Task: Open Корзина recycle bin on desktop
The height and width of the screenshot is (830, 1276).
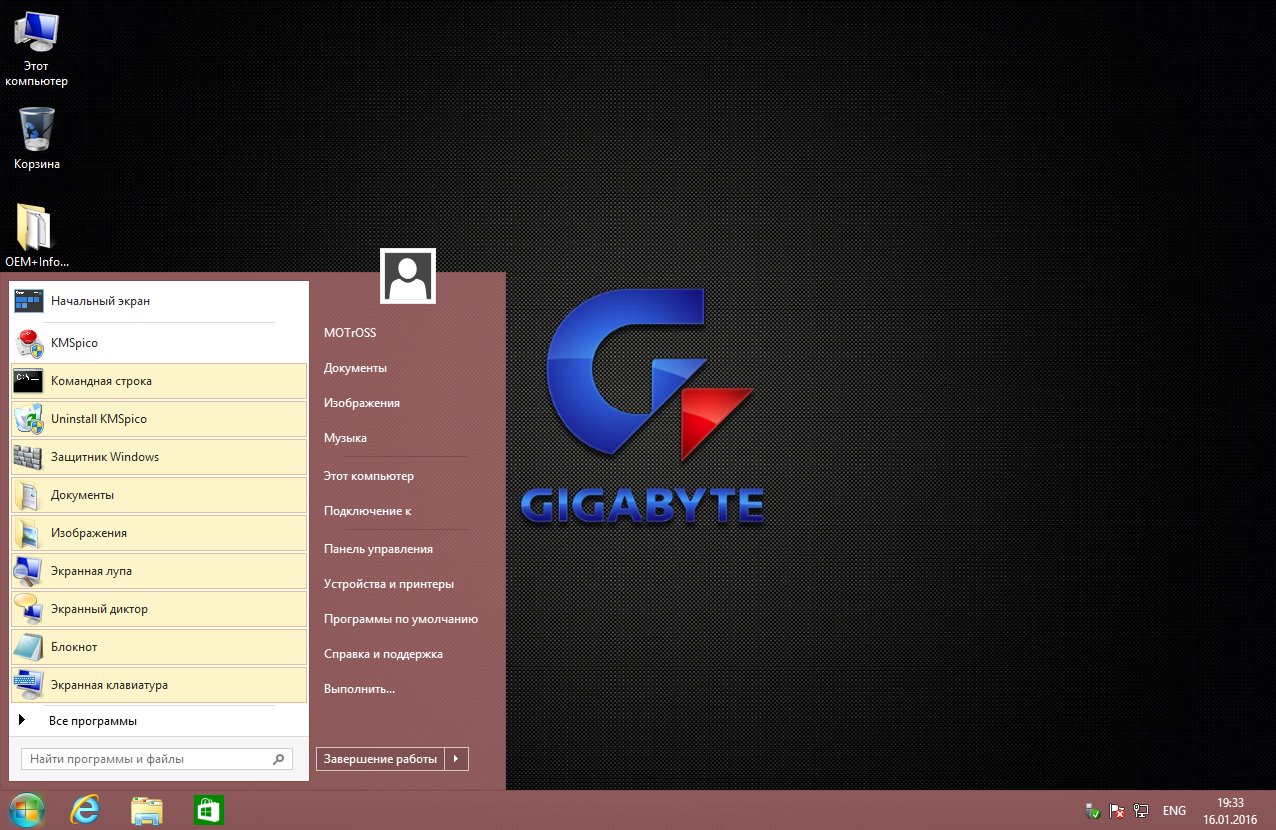Action: coord(37,138)
